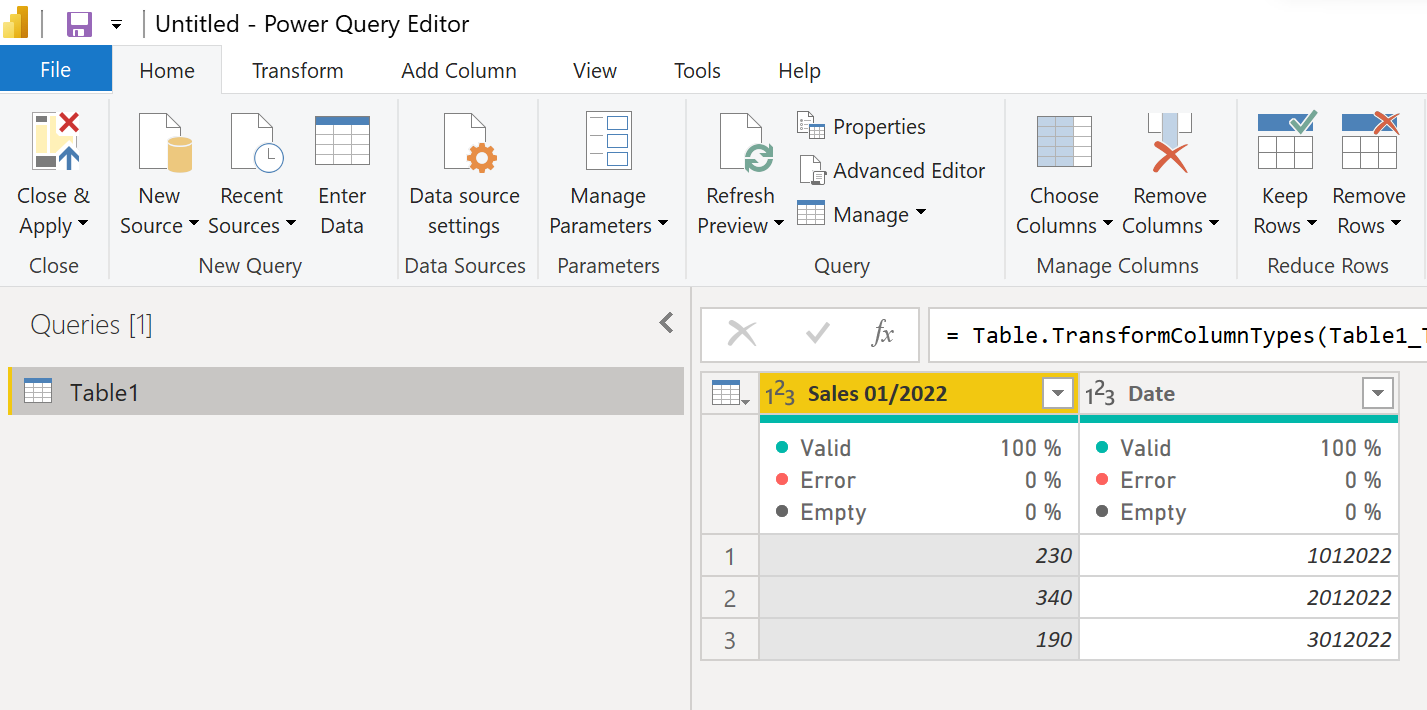Click the cell with value 230
This screenshot has height=710, width=1427.
tap(919, 555)
